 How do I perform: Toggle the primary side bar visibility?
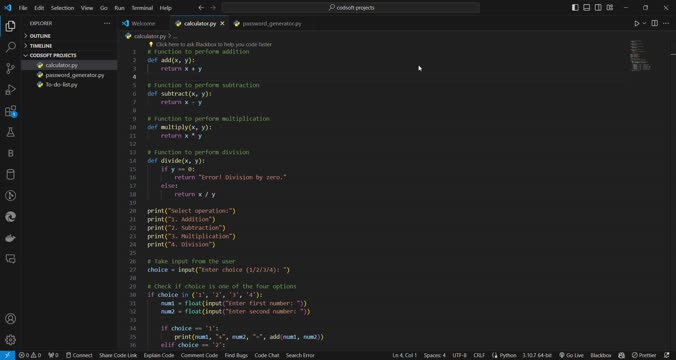(x=575, y=8)
